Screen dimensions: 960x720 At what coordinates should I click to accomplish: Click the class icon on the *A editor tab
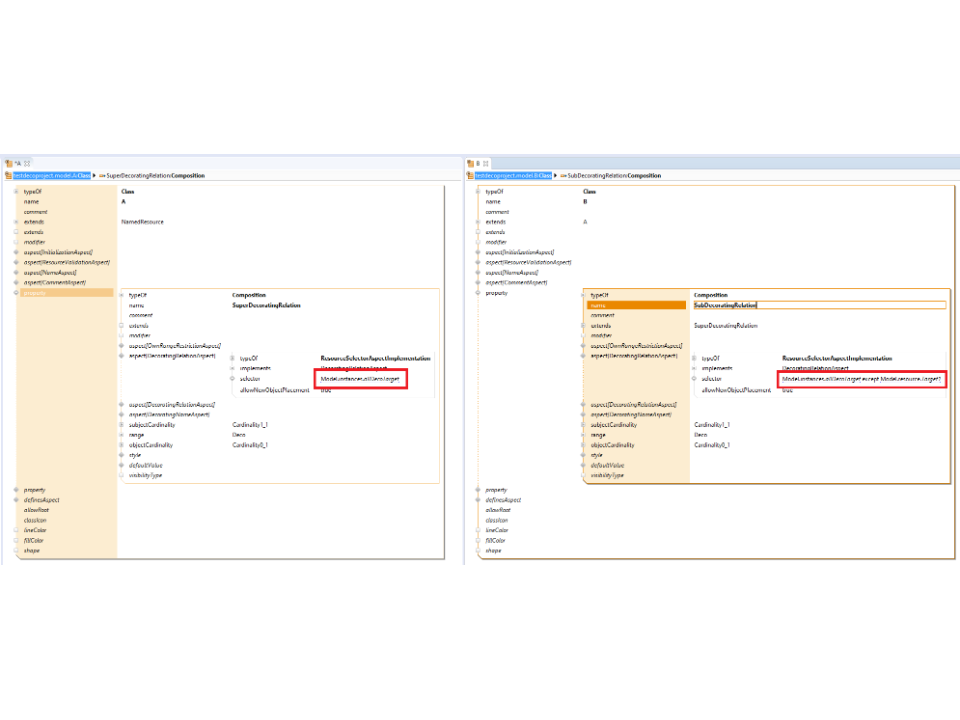click(7, 163)
